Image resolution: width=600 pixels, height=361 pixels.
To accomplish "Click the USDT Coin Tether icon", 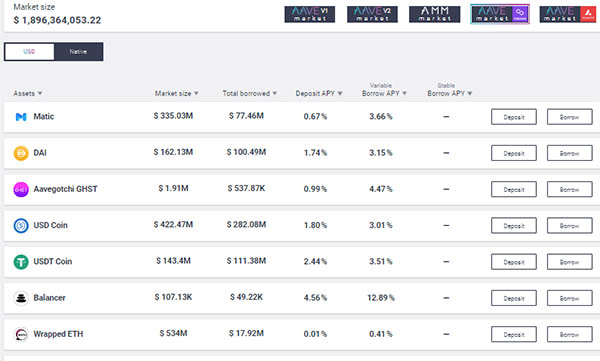I will 21,262.
